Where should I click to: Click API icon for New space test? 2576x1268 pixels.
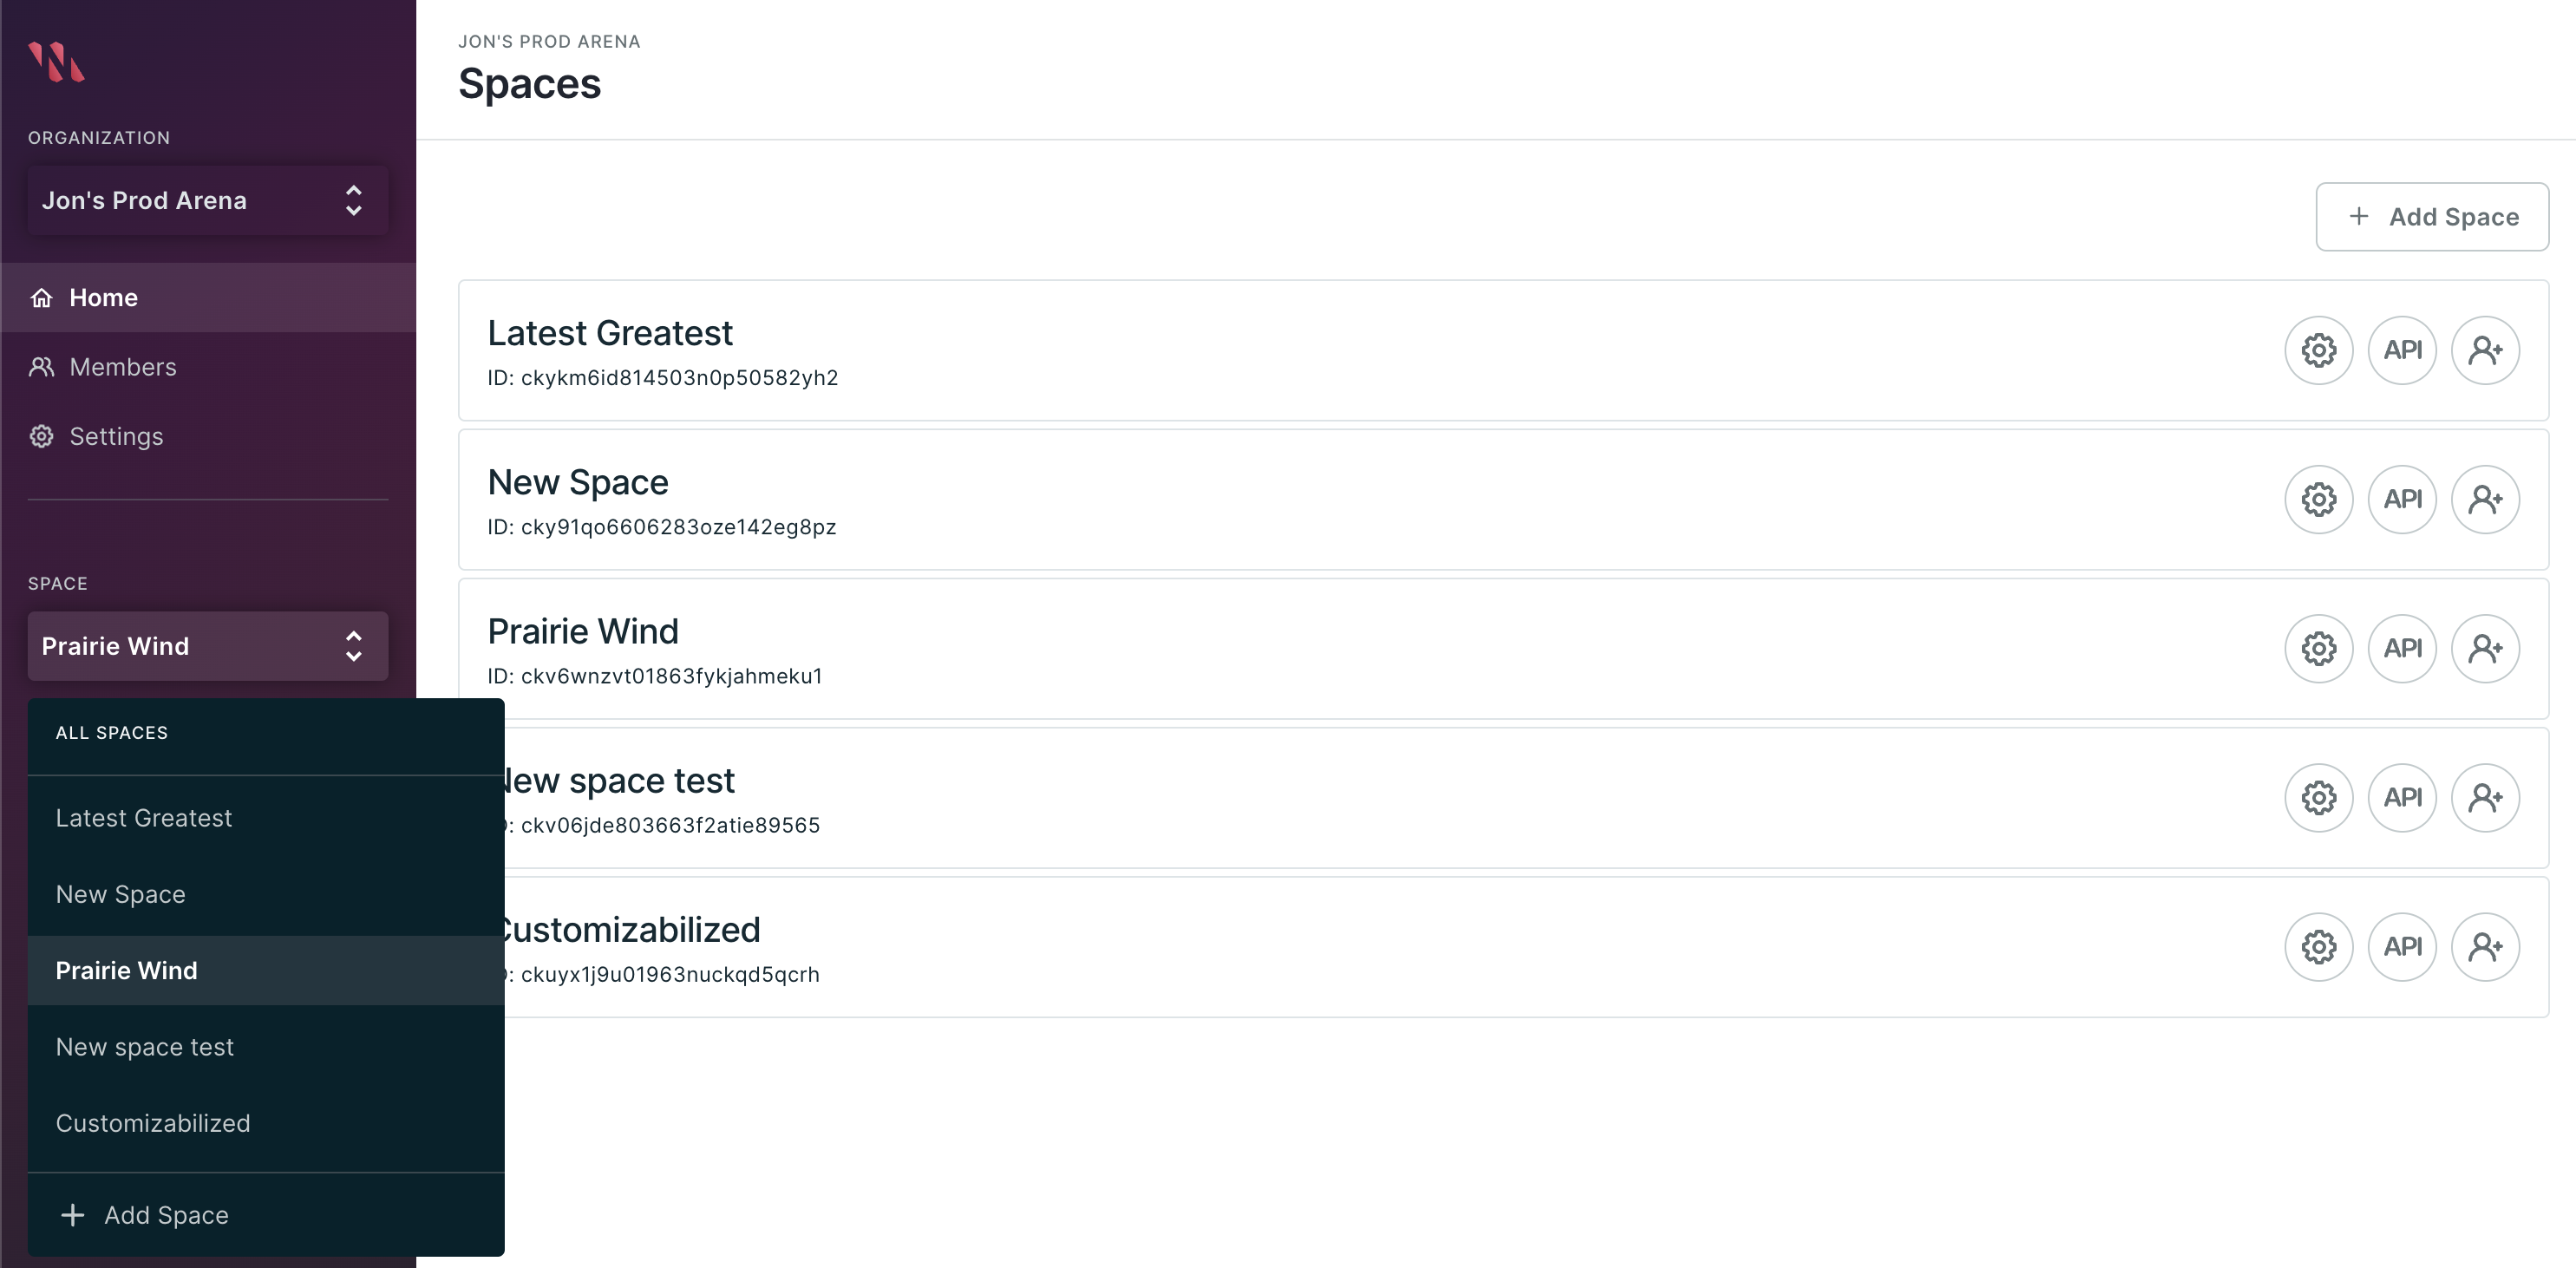[x=2401, y=797]
